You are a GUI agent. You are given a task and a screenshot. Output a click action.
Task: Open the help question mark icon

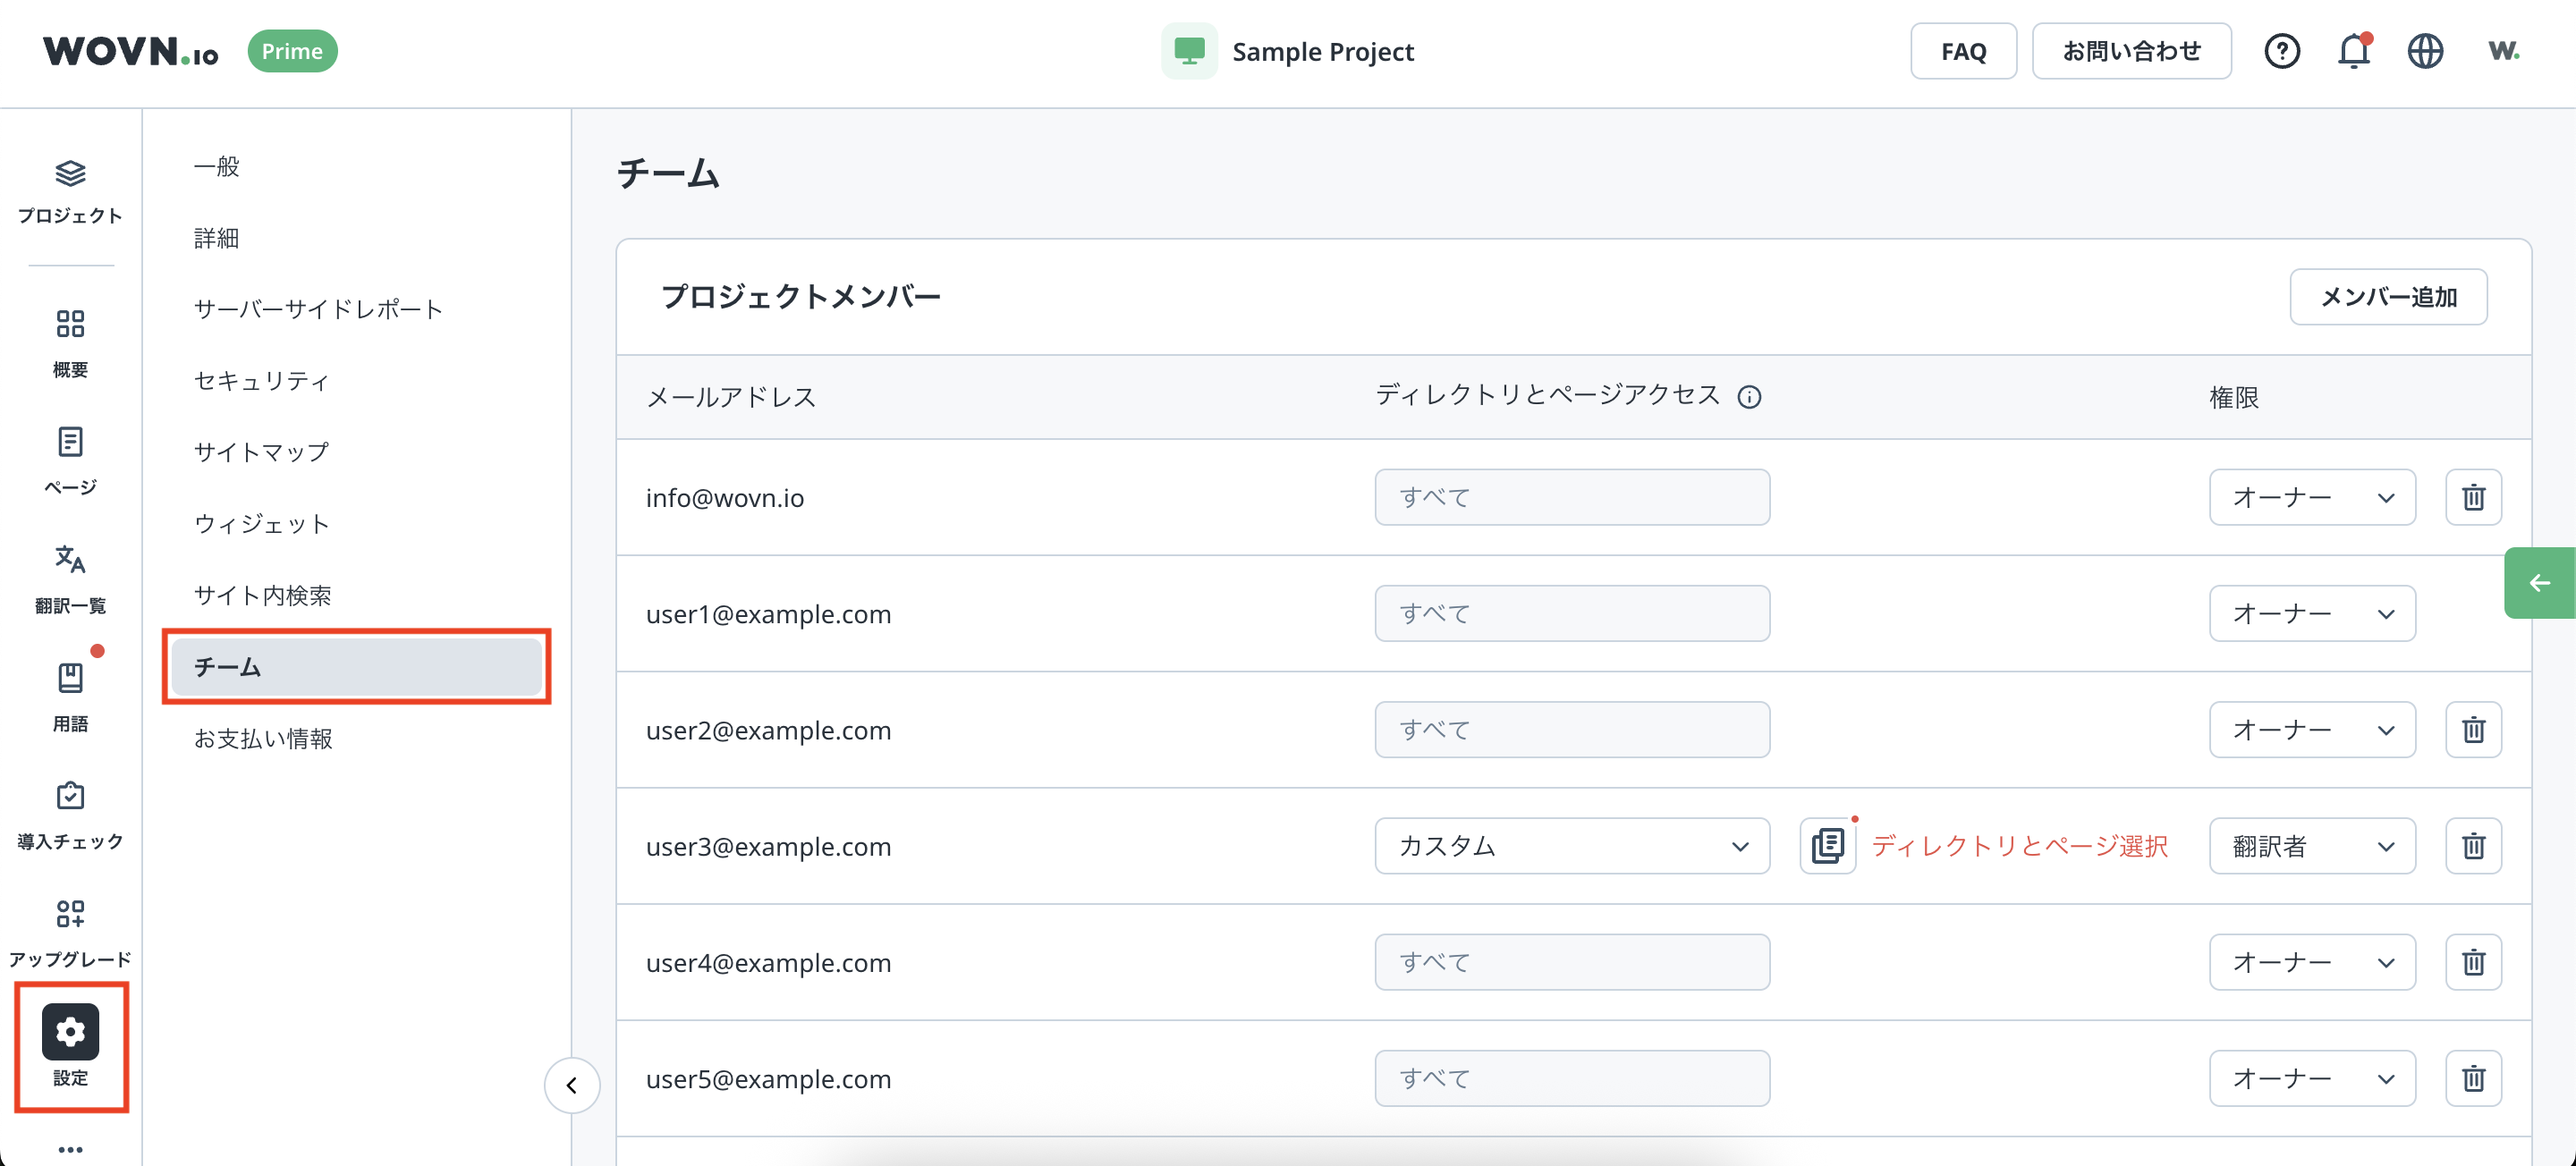tap(2282, 51)
